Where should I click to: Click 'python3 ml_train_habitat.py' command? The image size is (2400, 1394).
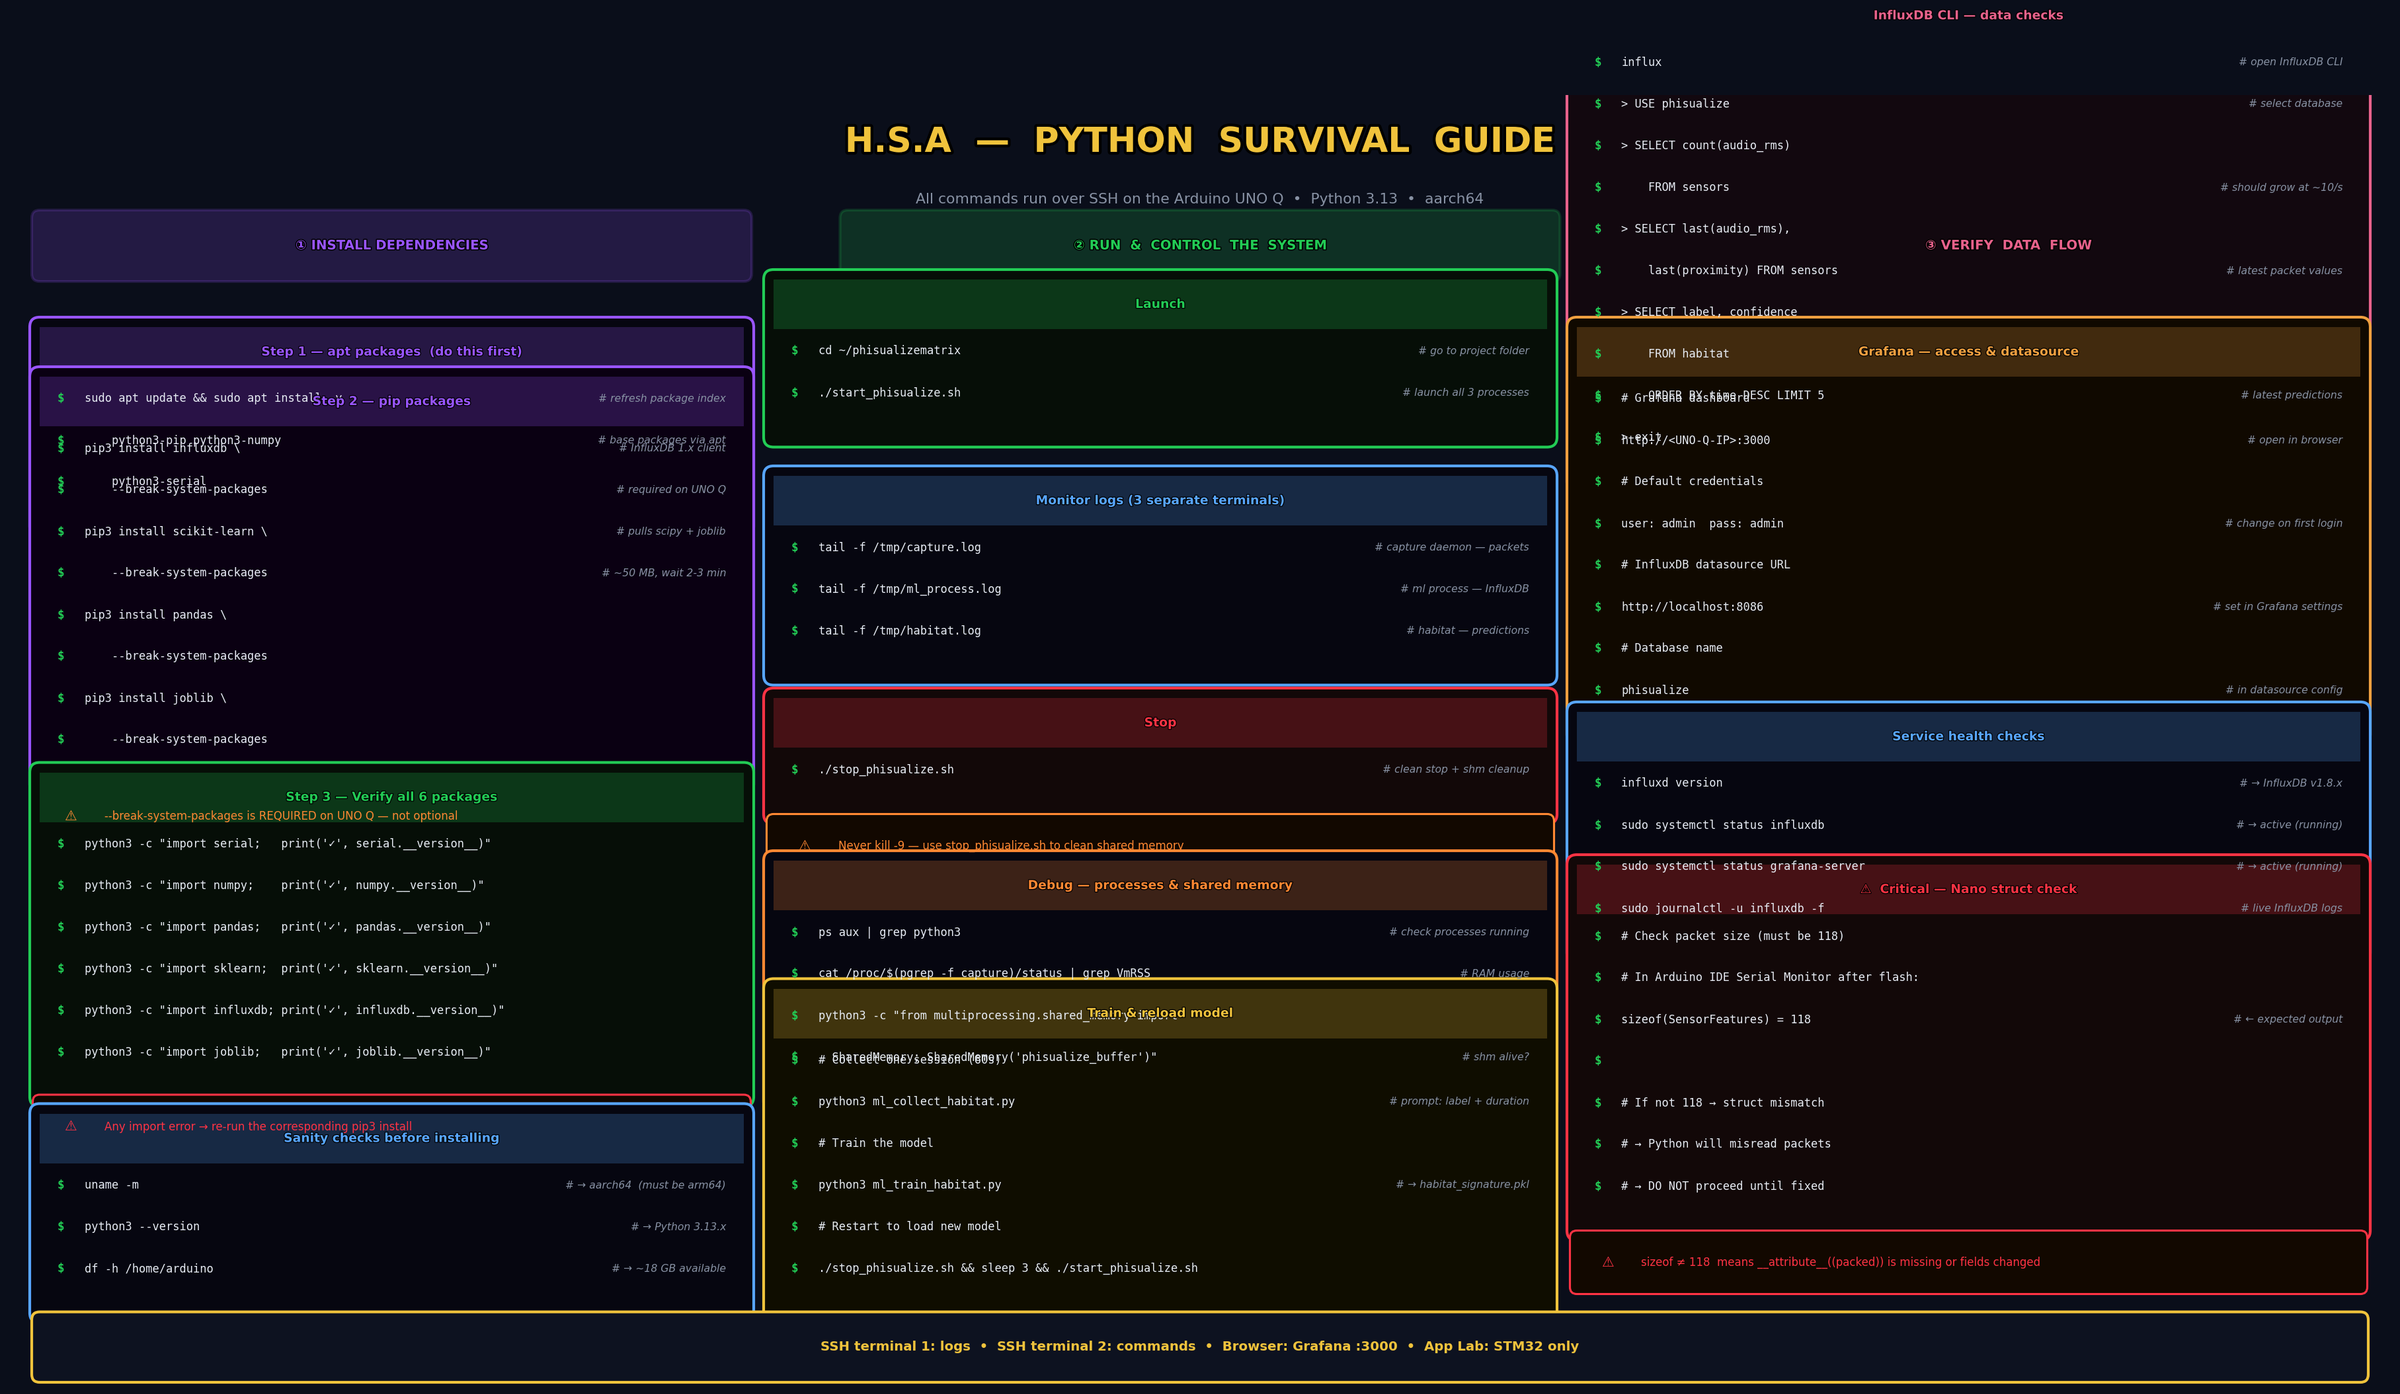point(909,1185)
